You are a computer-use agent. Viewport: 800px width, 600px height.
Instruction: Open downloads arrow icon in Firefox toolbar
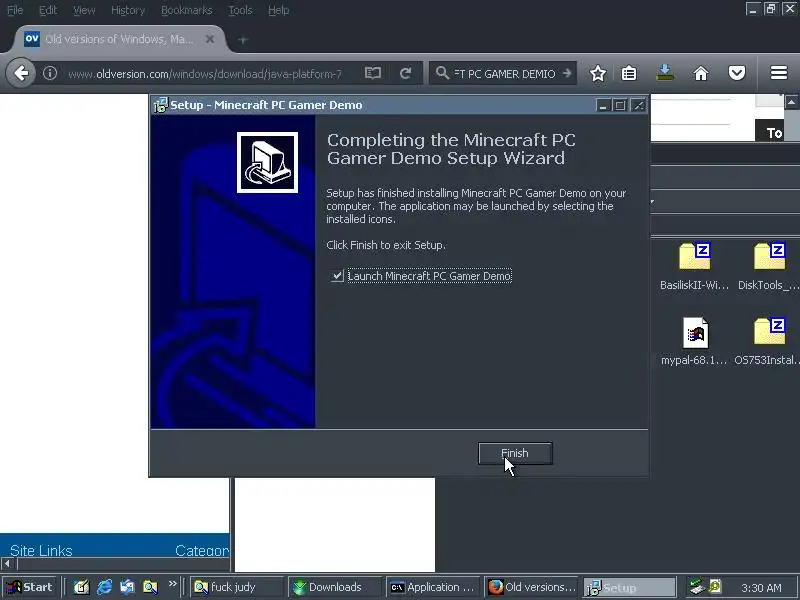coord(665,73)
